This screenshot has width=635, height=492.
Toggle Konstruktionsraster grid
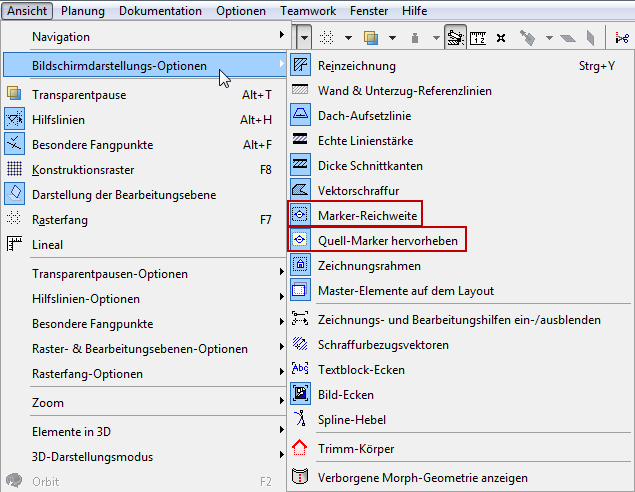pyautogui.click(x=145, y=170)
